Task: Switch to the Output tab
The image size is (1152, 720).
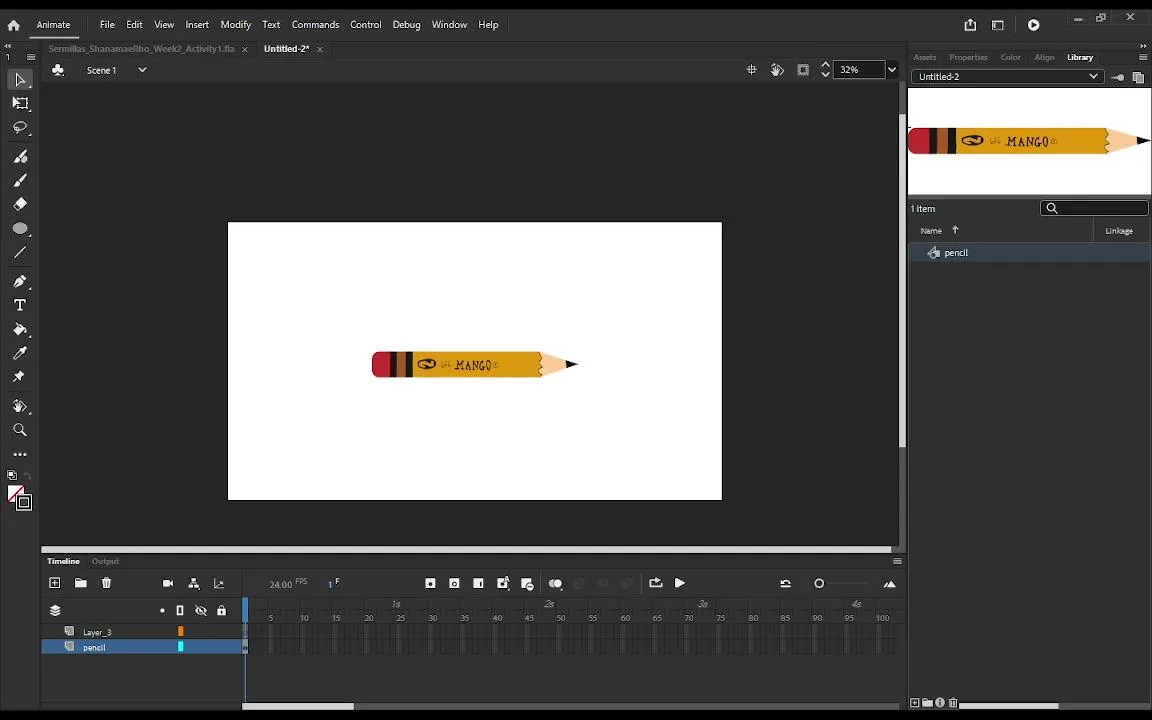Action: pyautogui.click(x=105, y=561)
